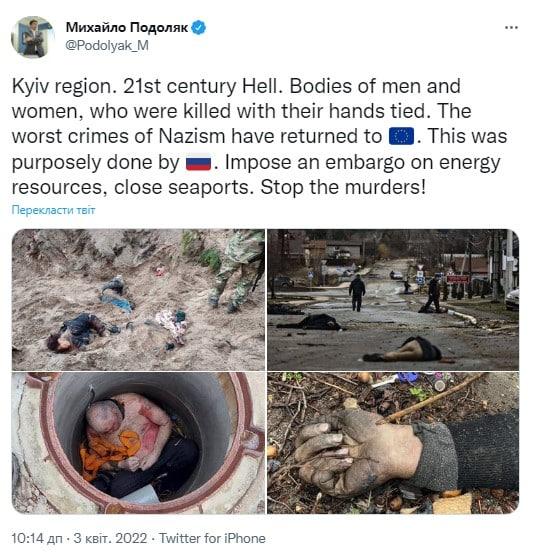Open Михайло Подоляк's profile avatar

point(32,36)
